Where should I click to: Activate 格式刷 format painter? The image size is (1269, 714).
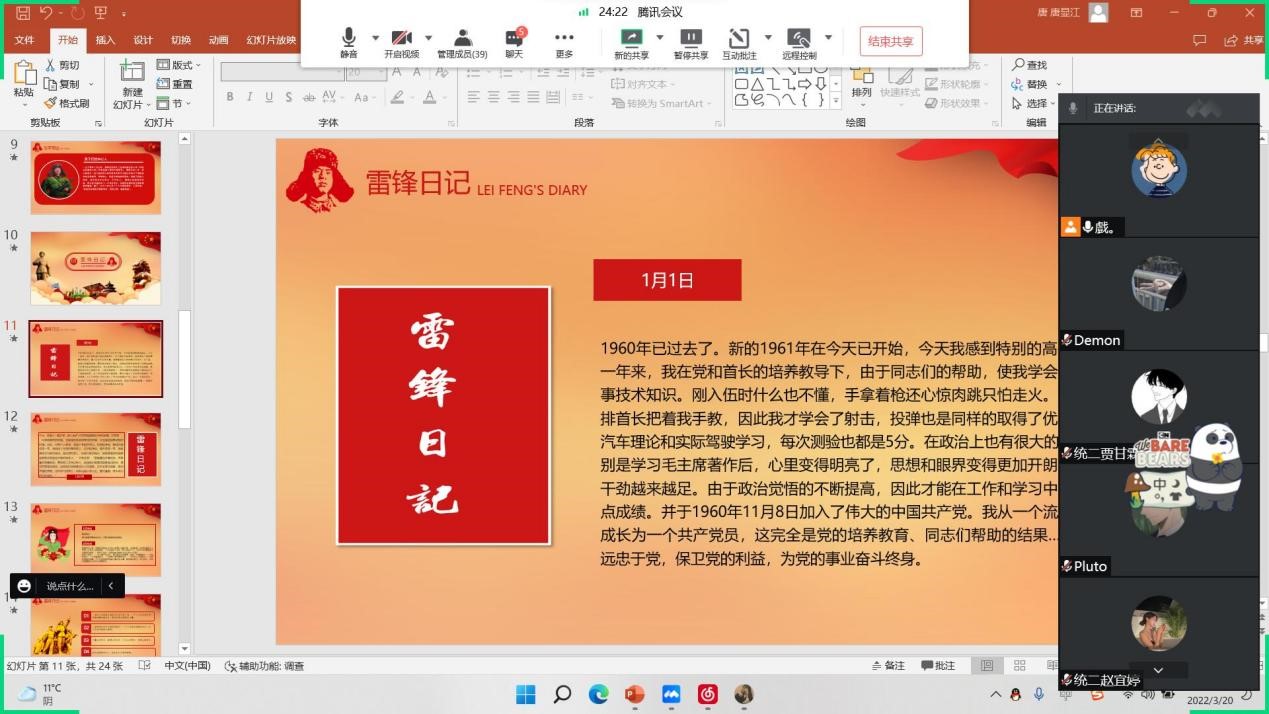point(67,103)
